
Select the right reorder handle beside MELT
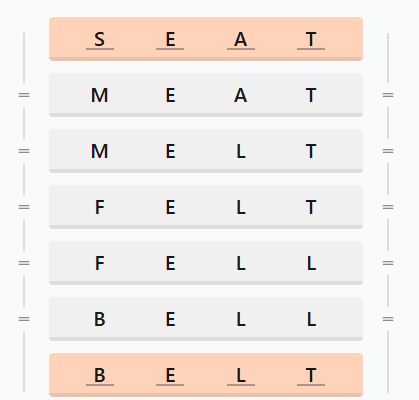(388, 151)
